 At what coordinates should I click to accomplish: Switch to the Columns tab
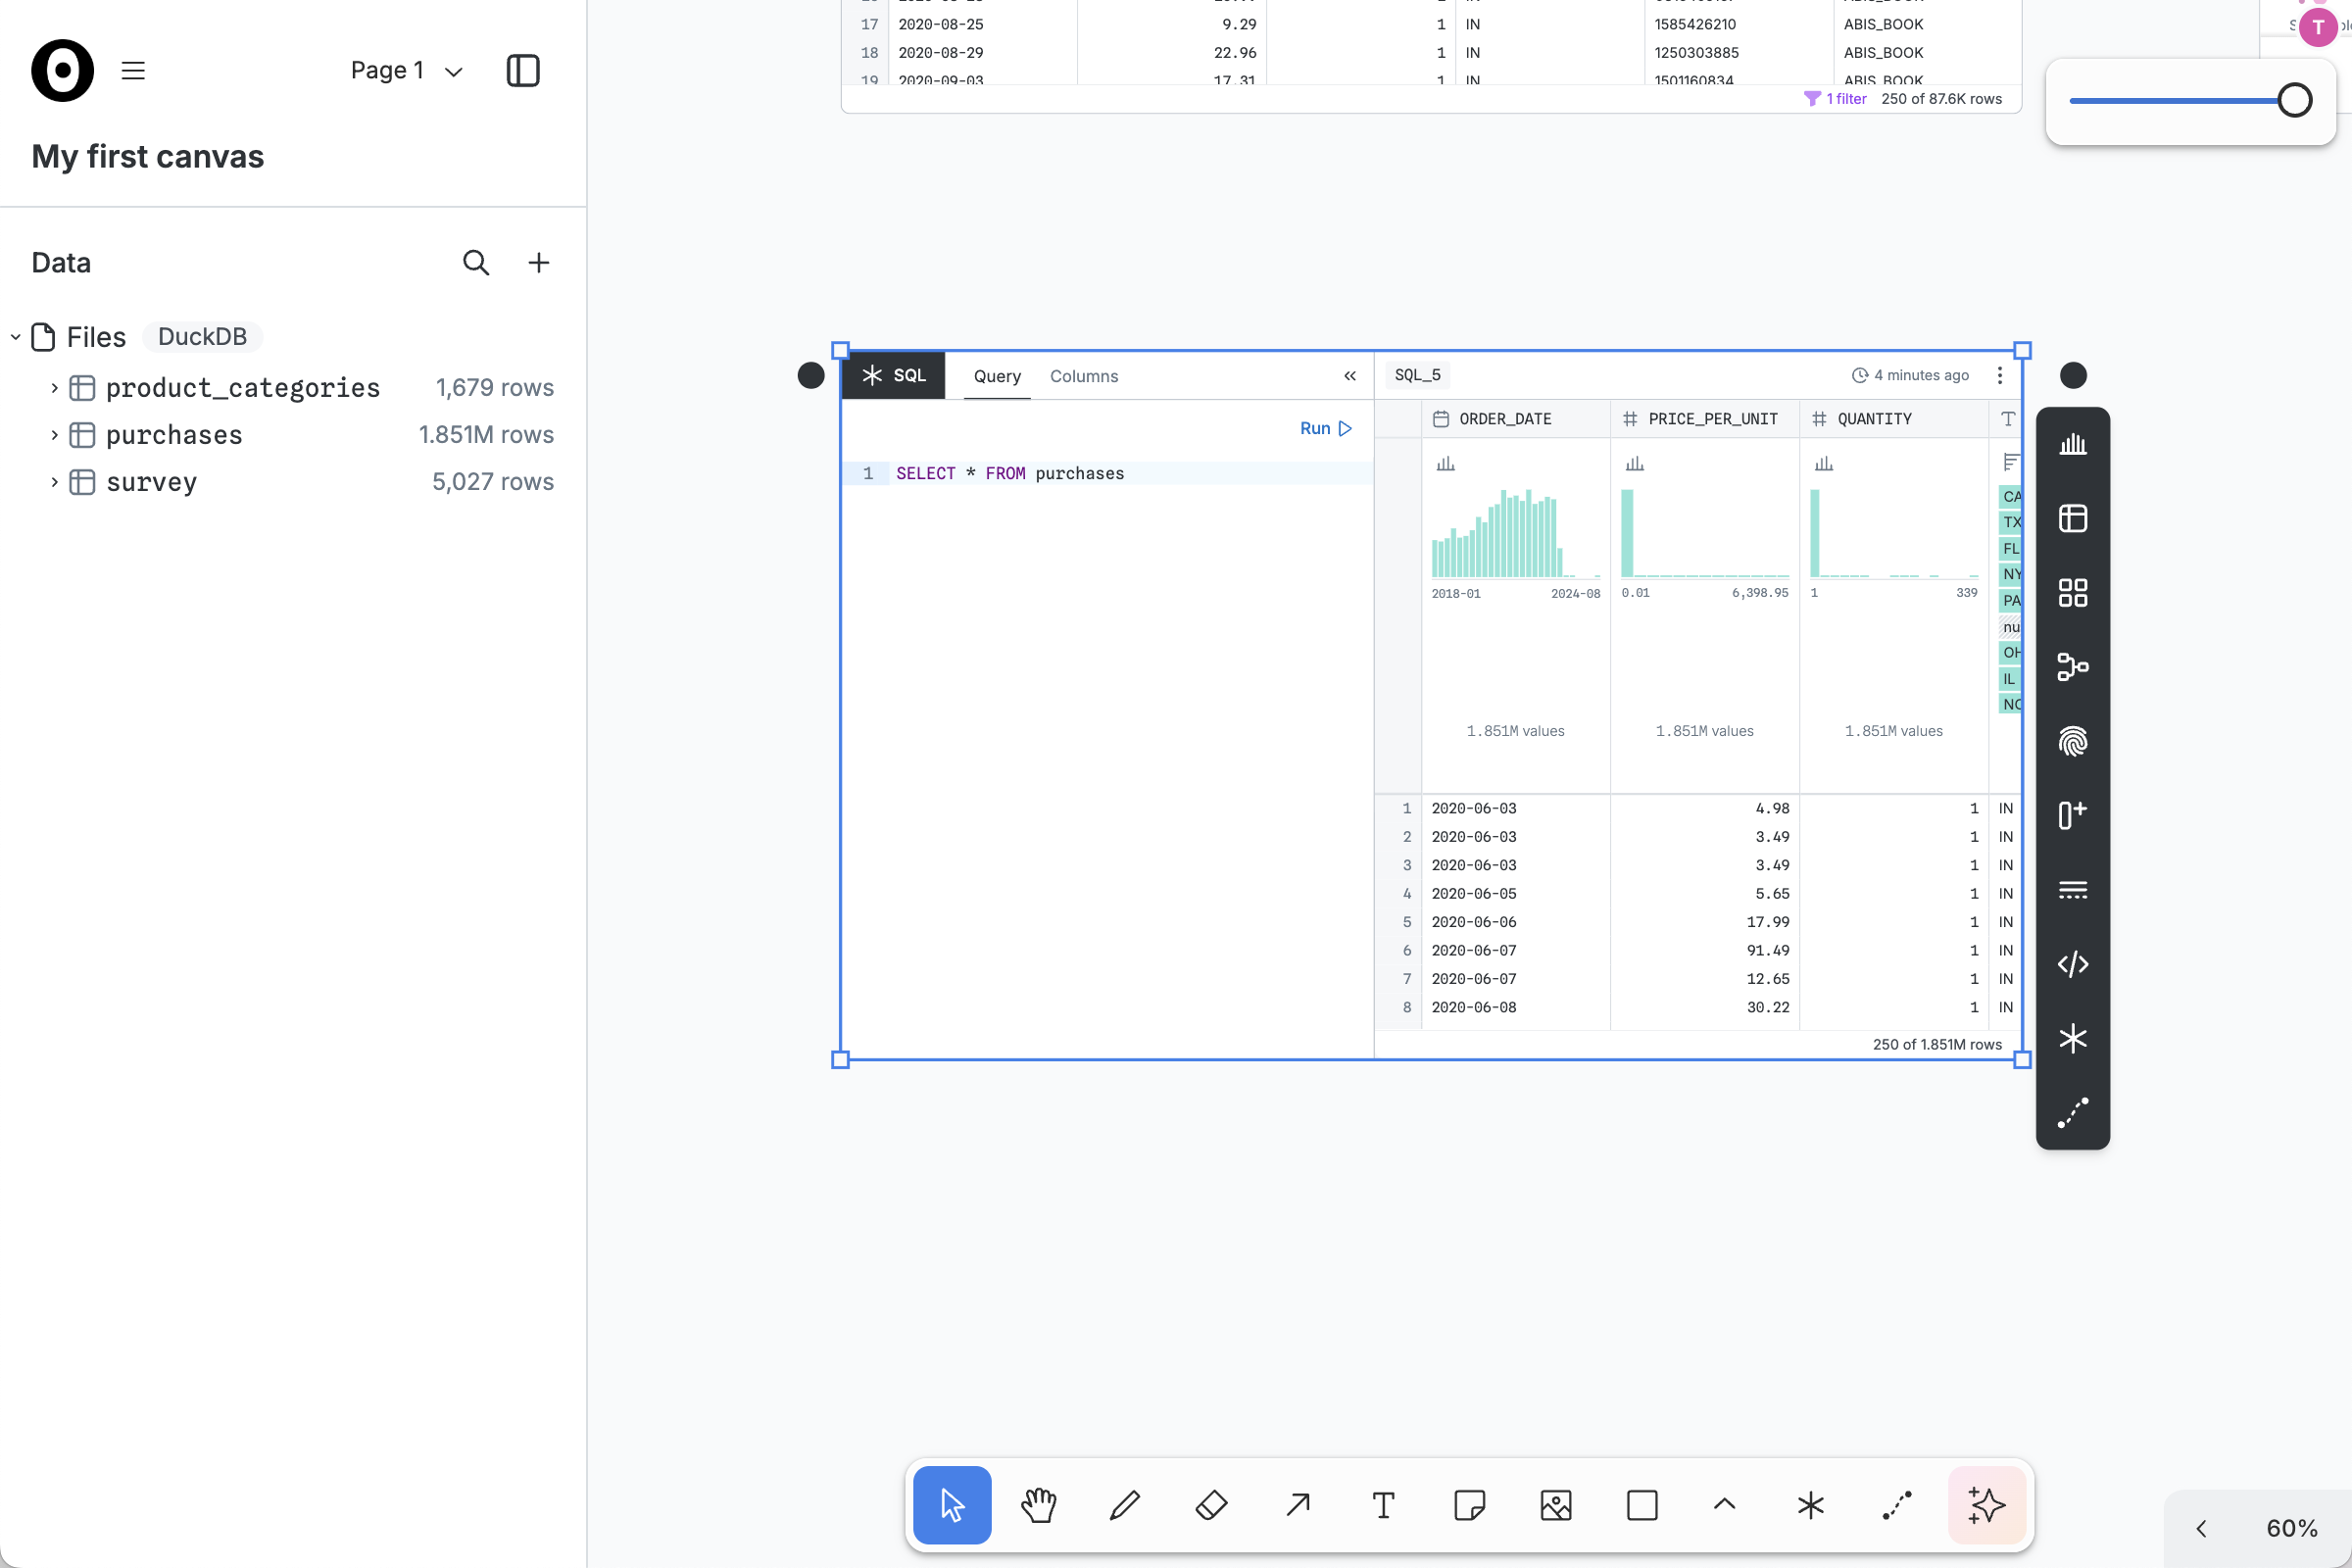point(1084,376)
